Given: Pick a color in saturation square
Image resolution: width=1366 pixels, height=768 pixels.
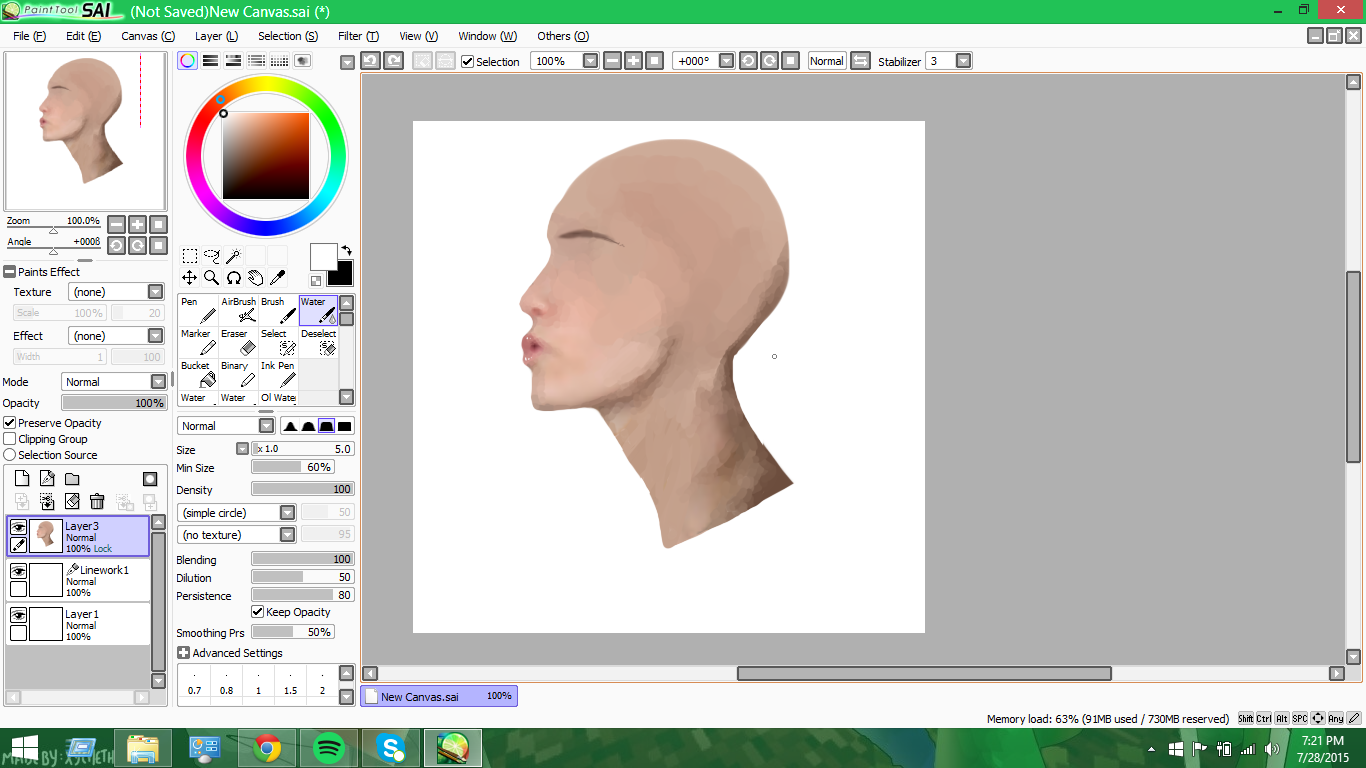Looking at the screenshot, I should pyautogui.click(x=266, y=156).
